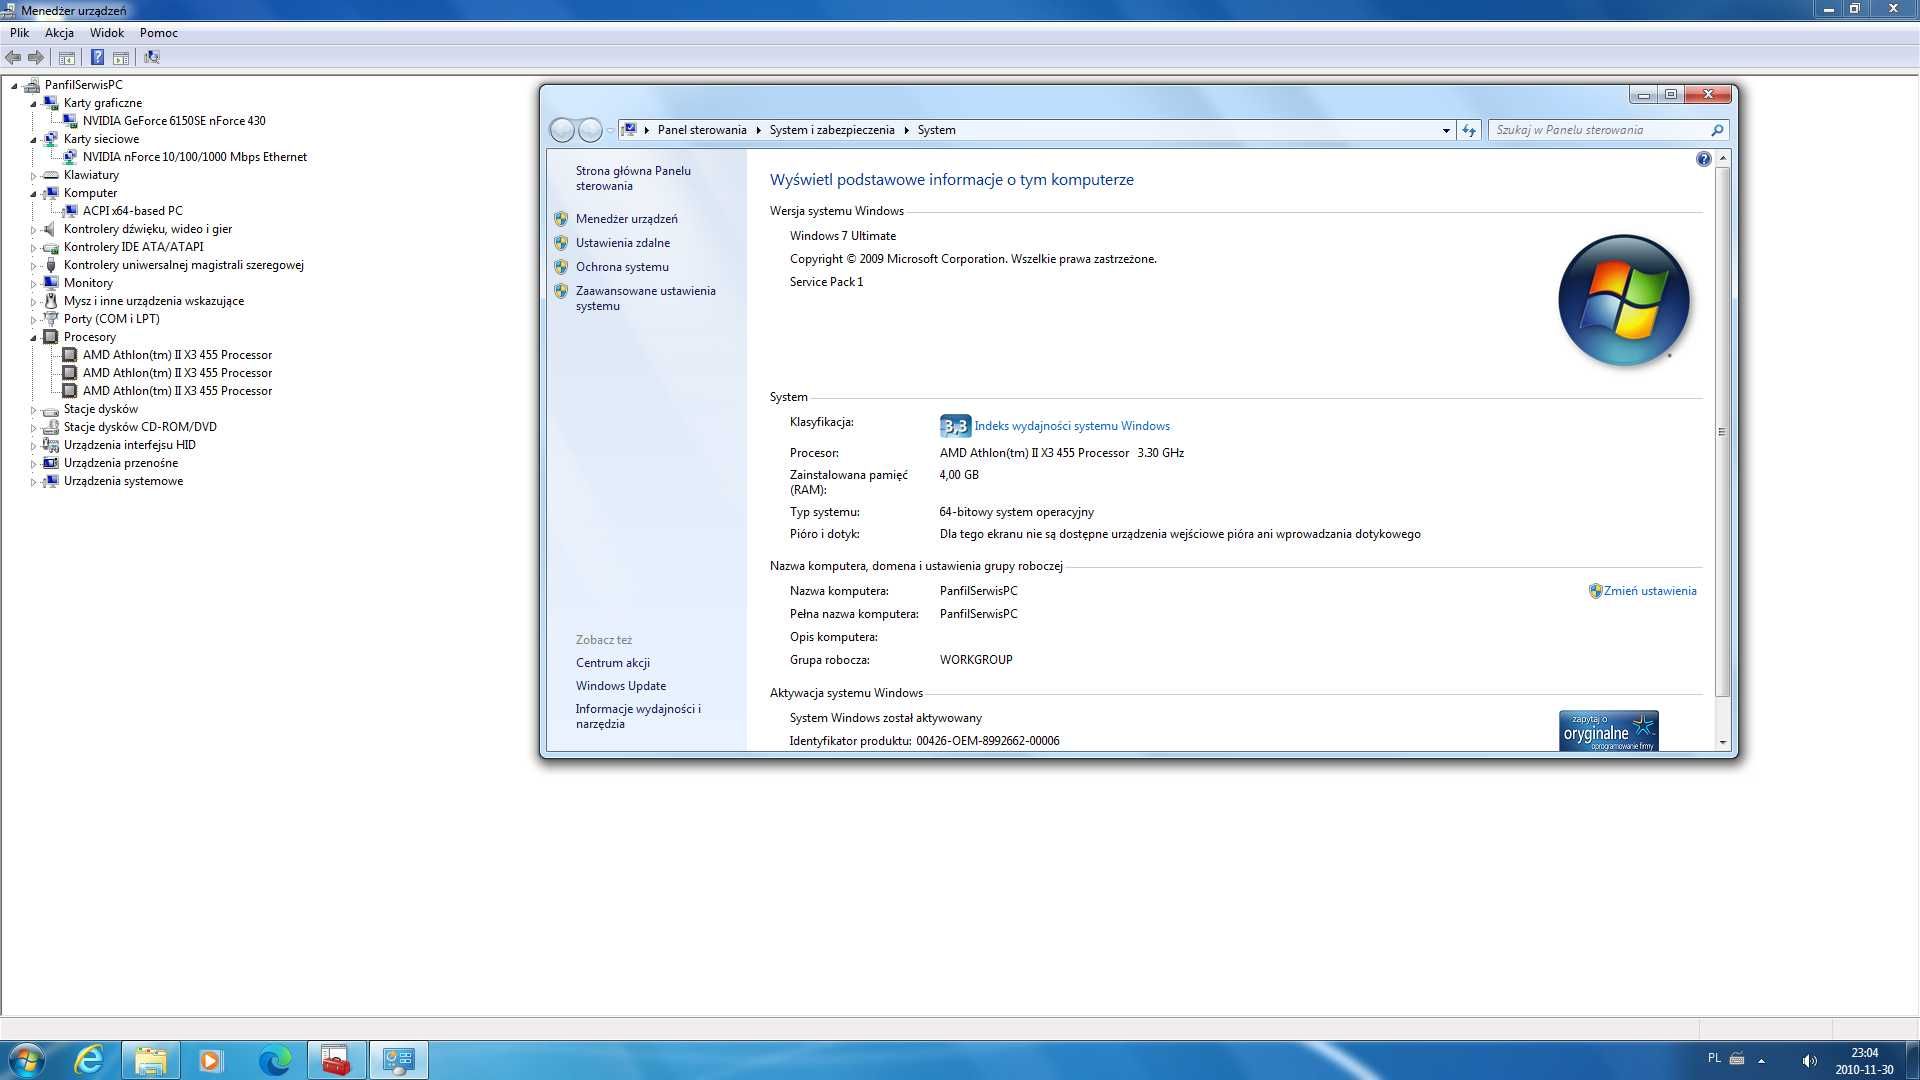The image size is (1920, 1080).
Task: Toggle the action pane toolbar icon
Action: [121, 57]
